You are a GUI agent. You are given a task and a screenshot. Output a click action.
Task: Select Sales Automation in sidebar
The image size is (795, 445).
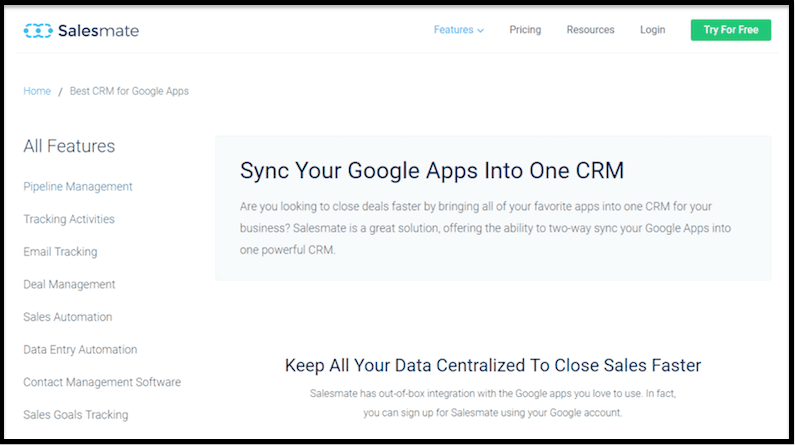(68, 317)
